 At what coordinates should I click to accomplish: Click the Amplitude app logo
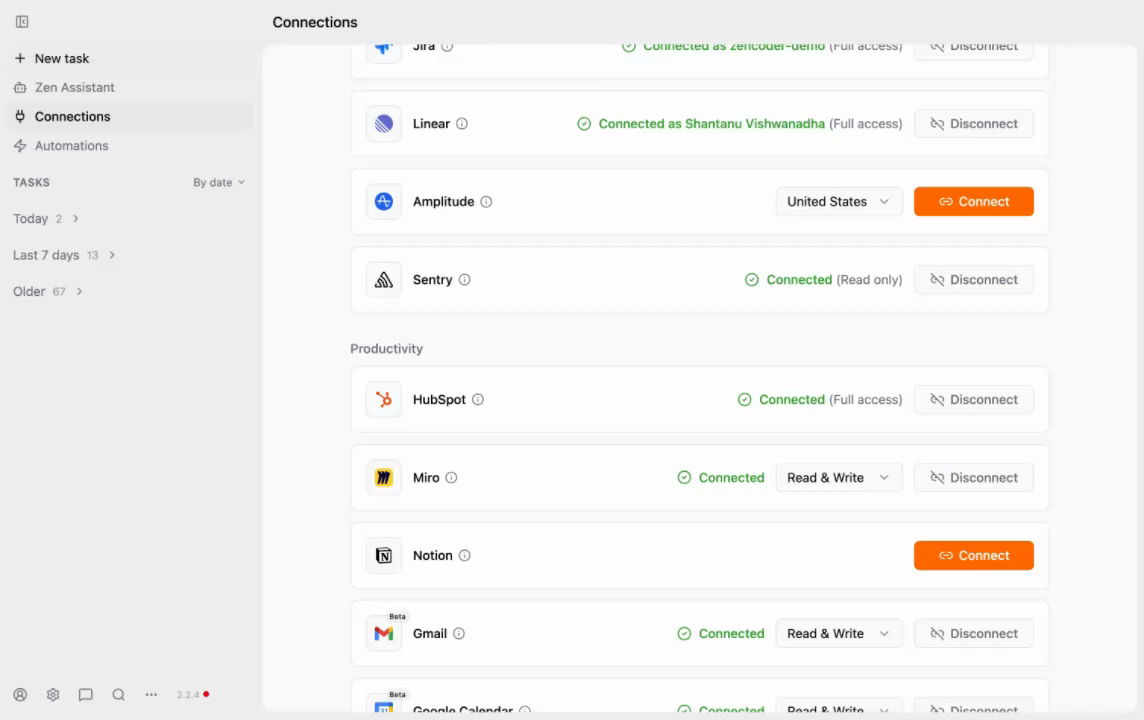click(384, 201)
